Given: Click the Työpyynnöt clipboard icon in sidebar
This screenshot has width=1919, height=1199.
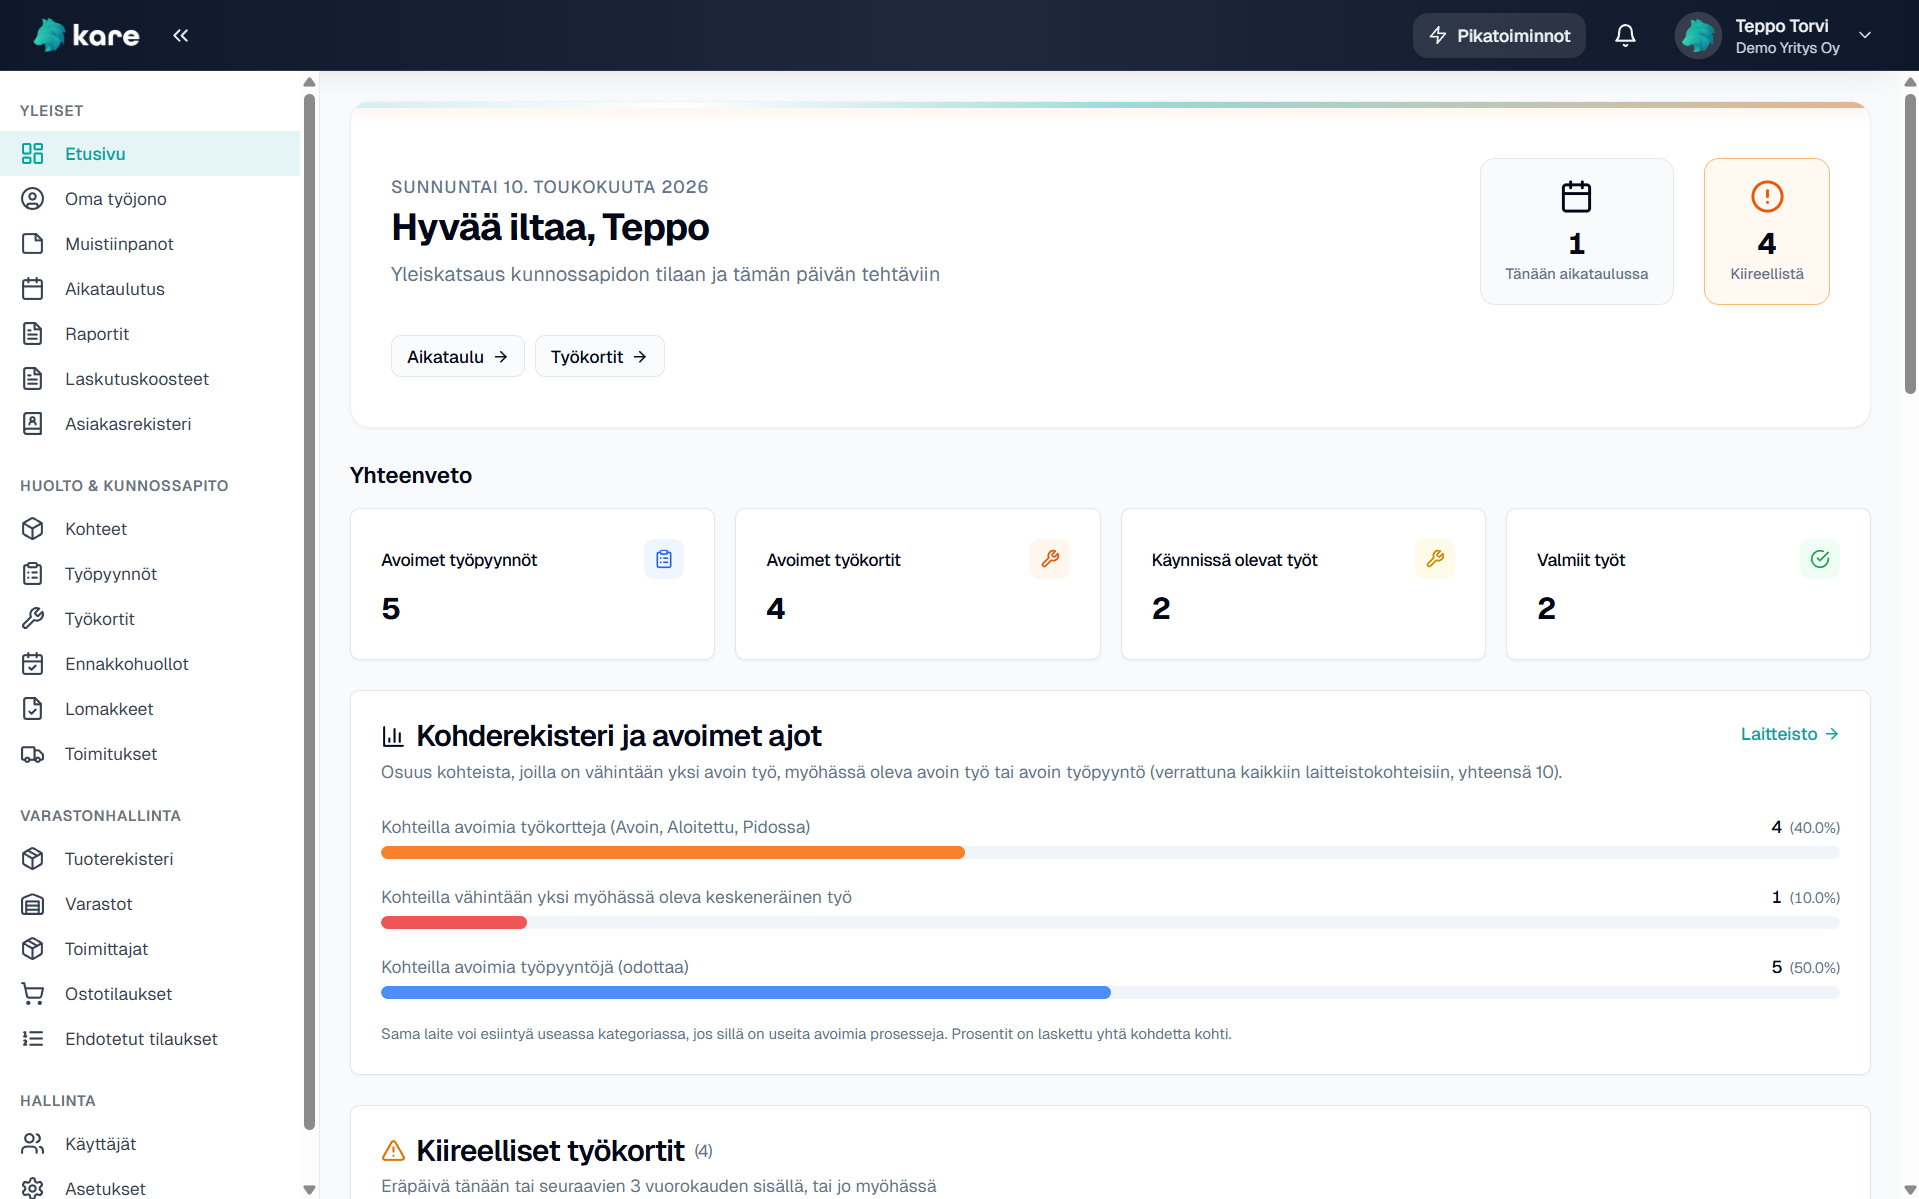Looking at the screenshot, I should [33, 573].
